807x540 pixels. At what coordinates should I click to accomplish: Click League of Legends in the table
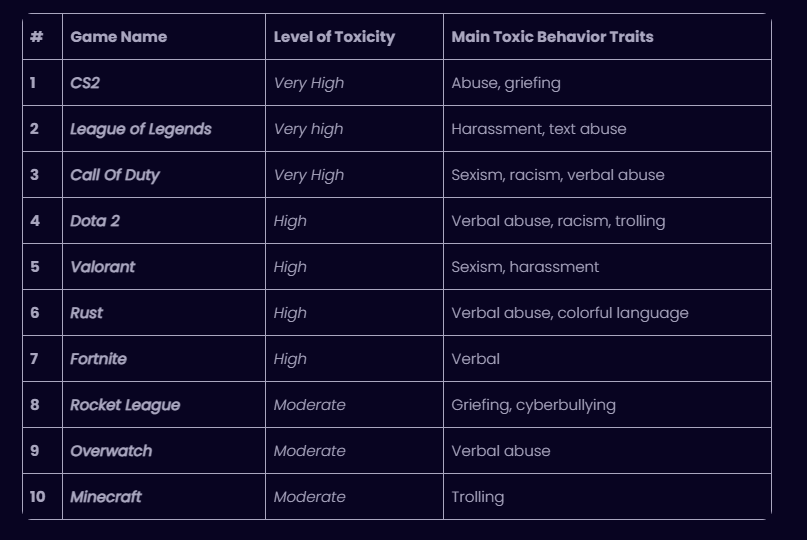pyautogui.click(x=141, y=129)
